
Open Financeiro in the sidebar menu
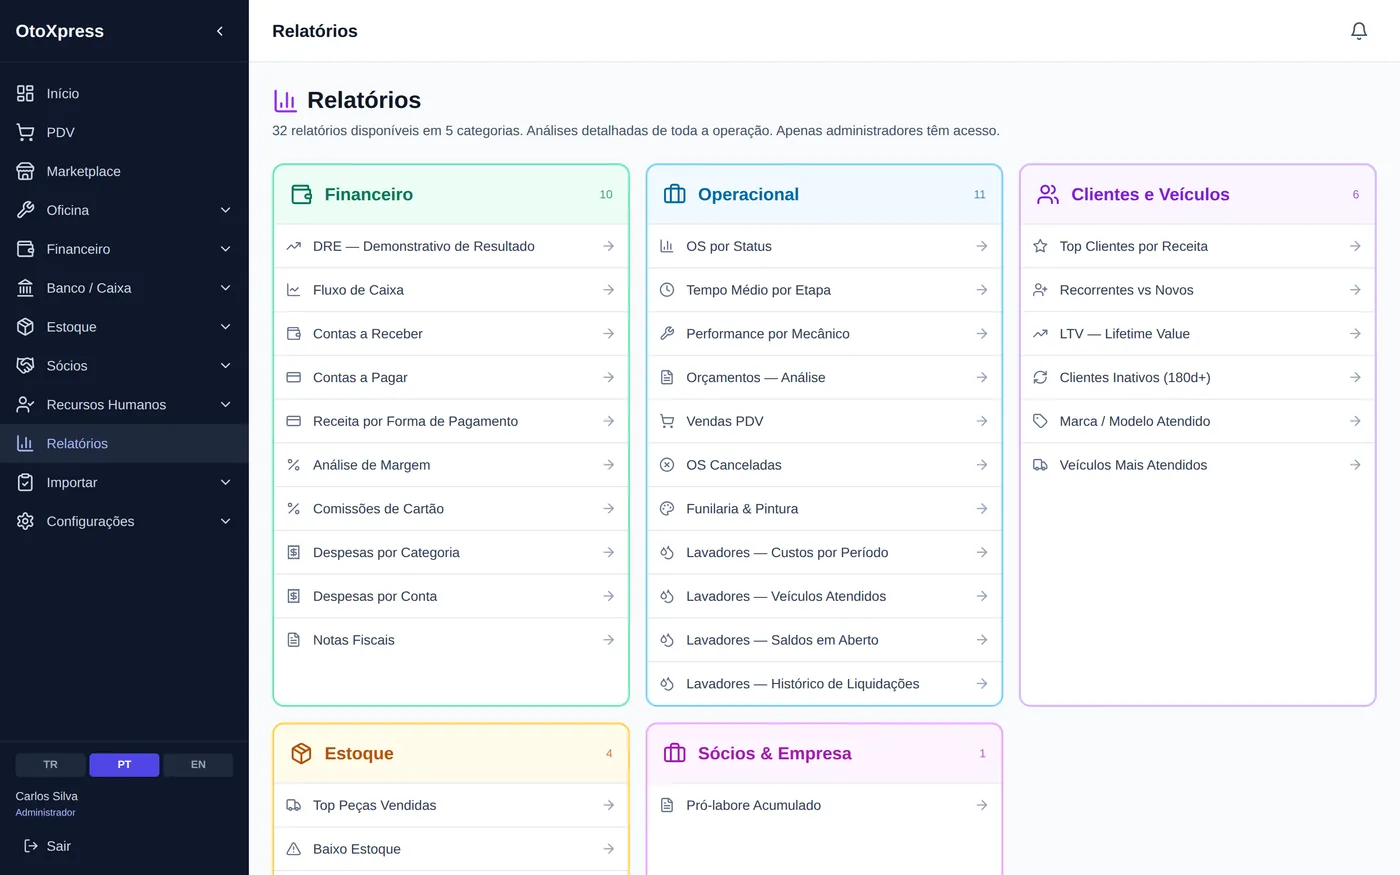coord(124,249)
